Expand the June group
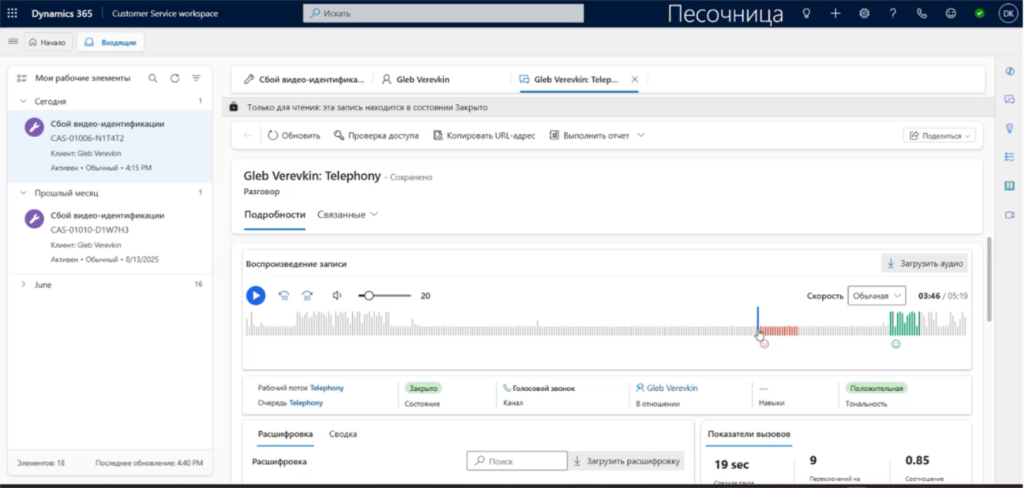 click(23, 284)
